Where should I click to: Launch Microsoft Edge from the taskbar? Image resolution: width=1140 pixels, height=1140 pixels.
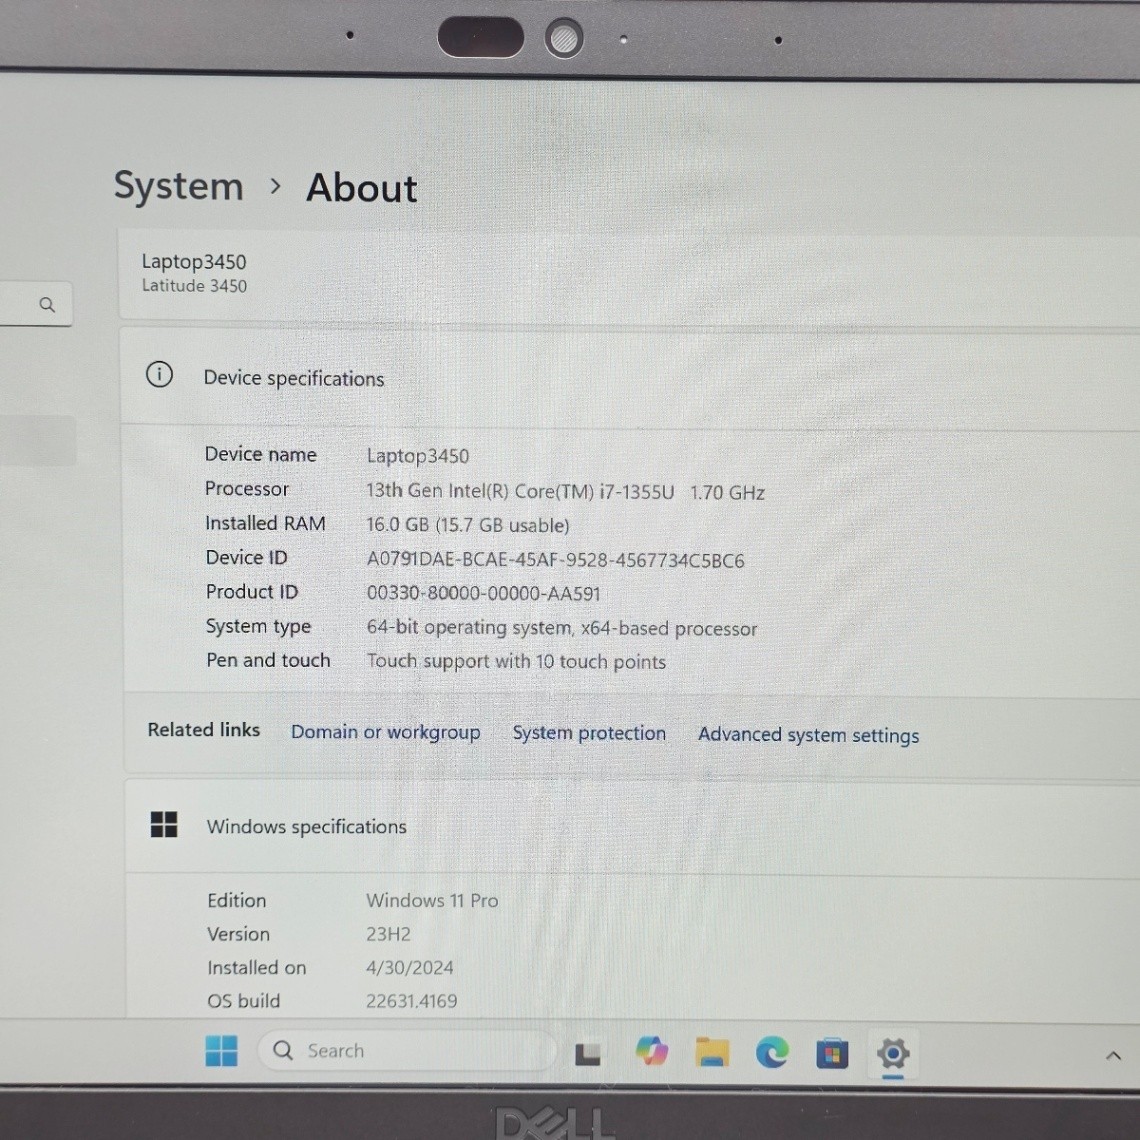click(772, 1052)
